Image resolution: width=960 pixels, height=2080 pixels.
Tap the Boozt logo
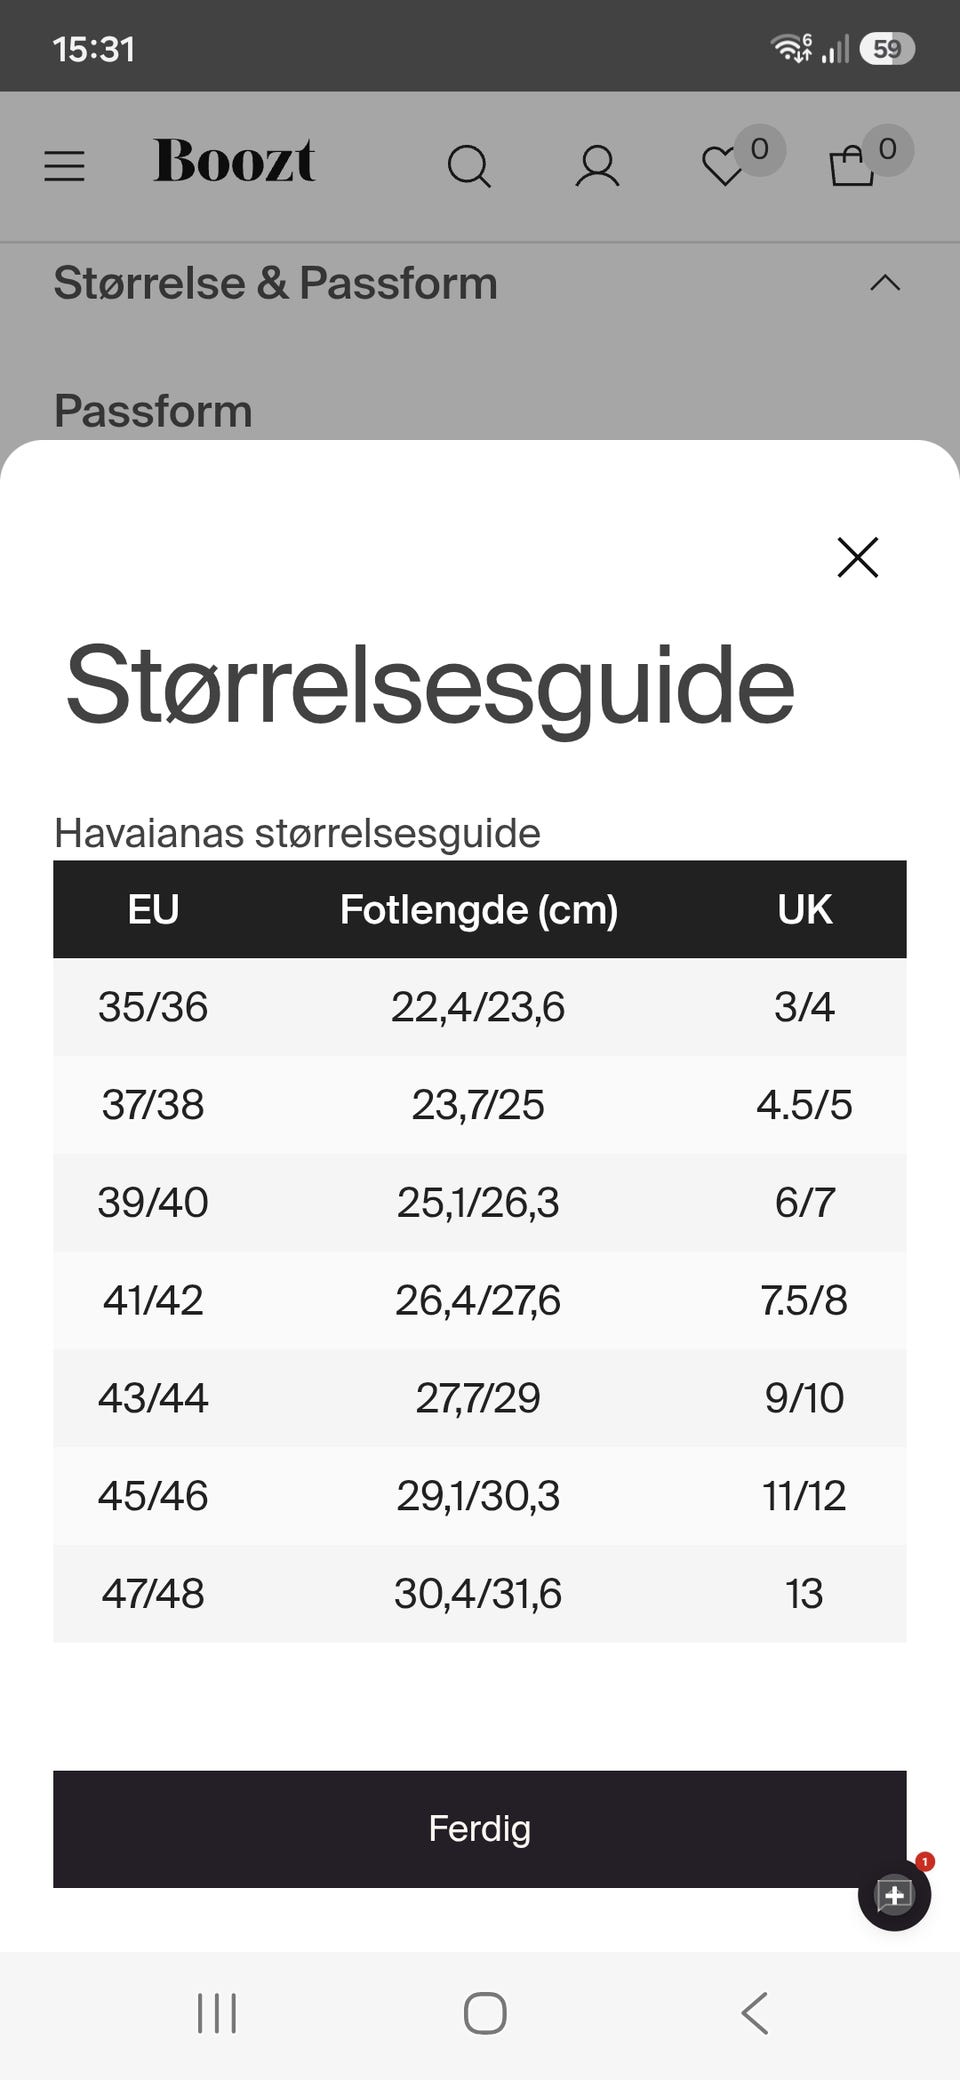pyautogui.click(x=234, y=161)
